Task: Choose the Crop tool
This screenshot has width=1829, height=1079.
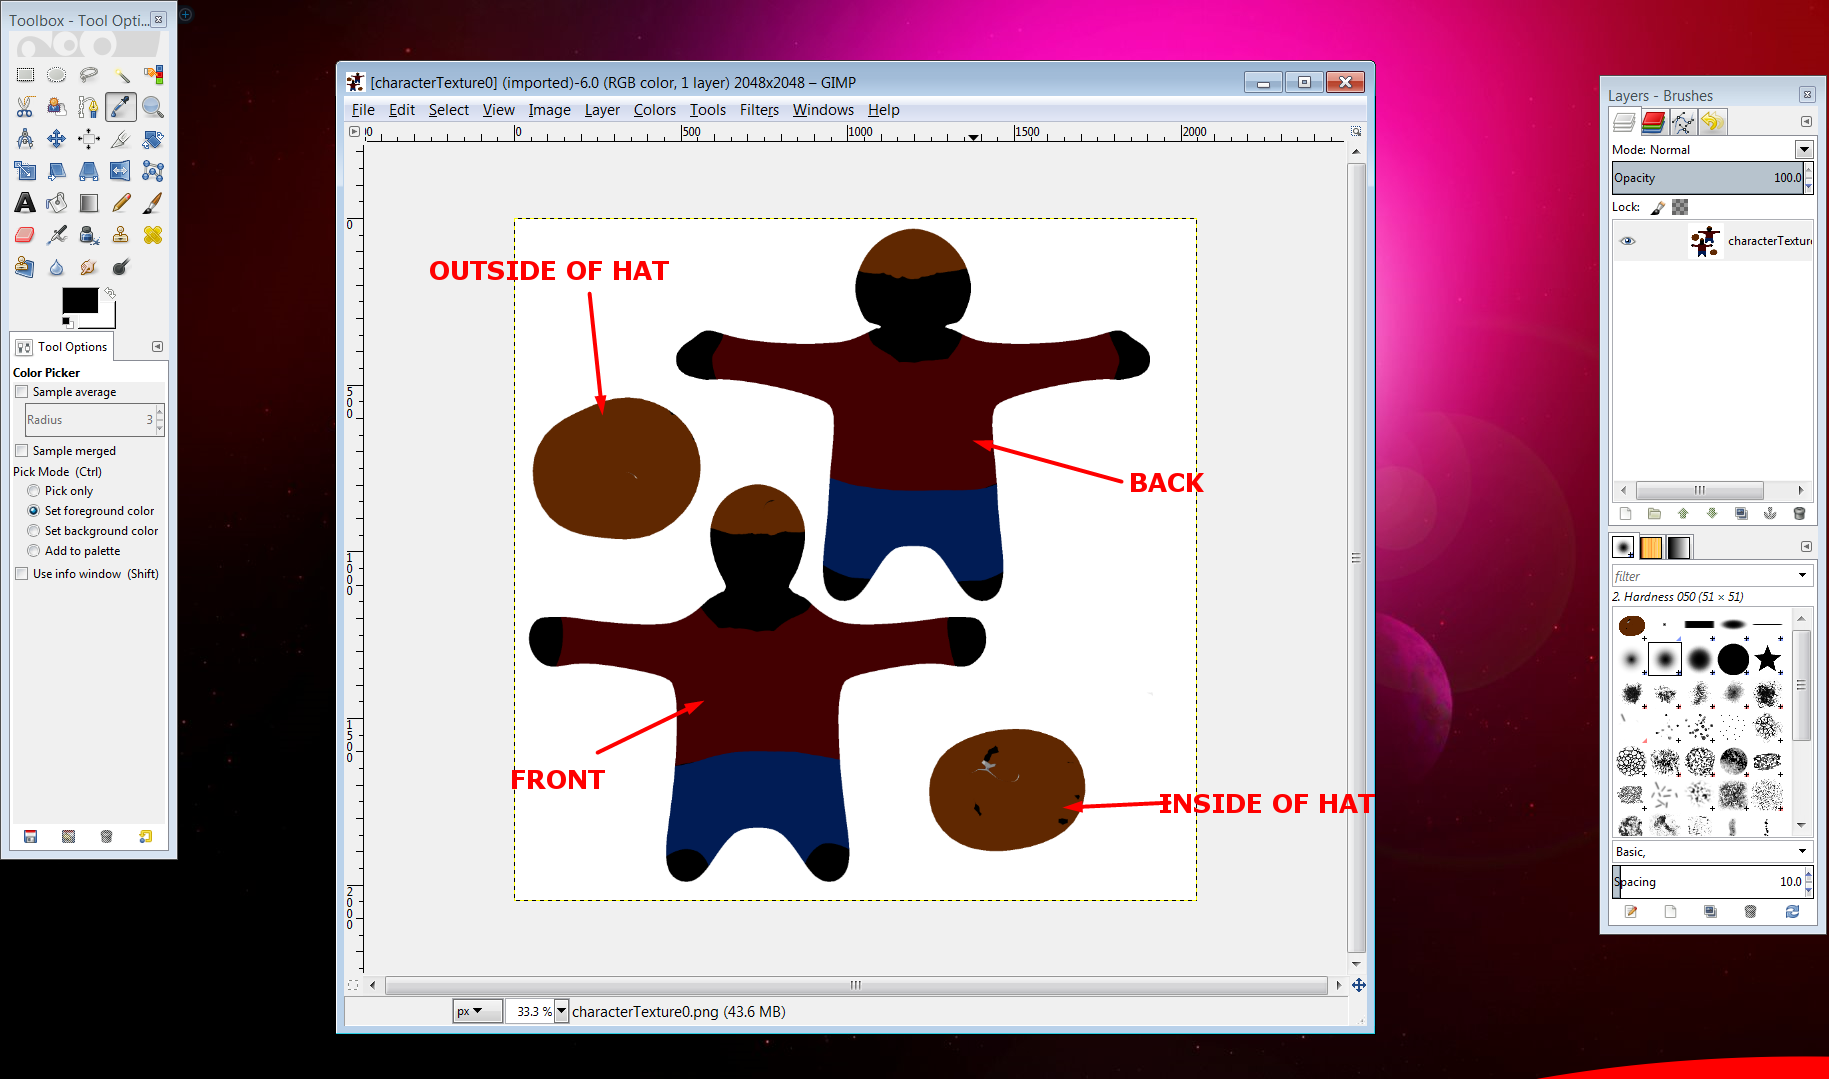Action: coord(121,139)
